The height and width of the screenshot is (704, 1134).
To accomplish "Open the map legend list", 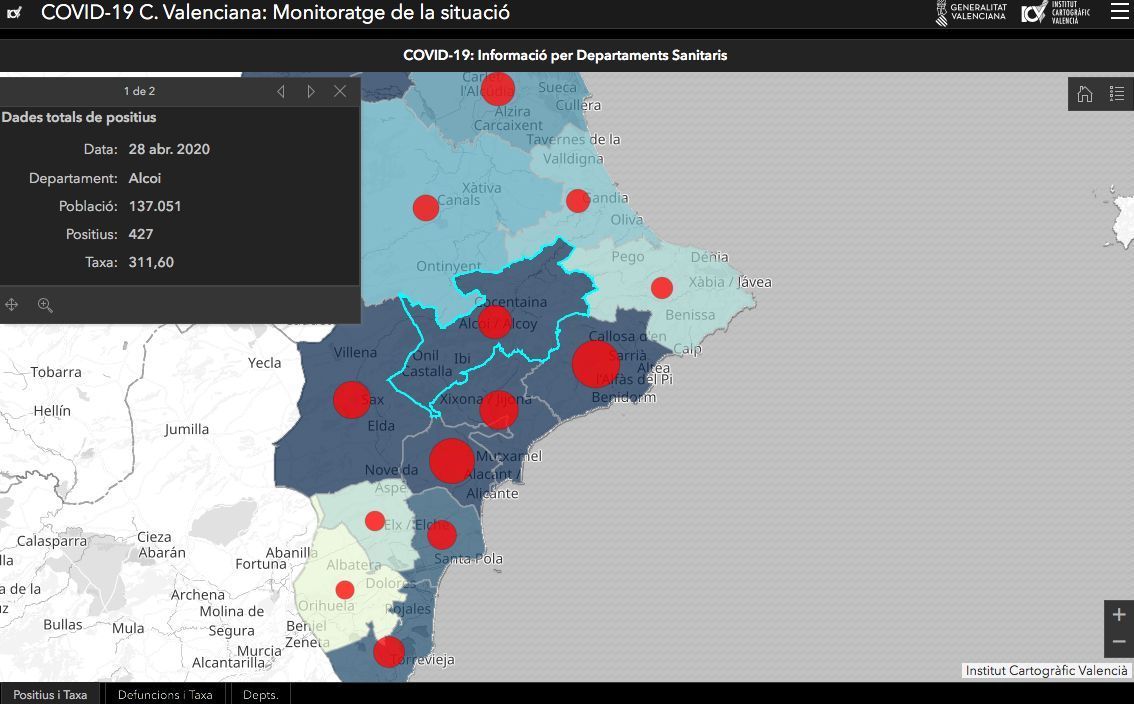I will pos(1117,94).
